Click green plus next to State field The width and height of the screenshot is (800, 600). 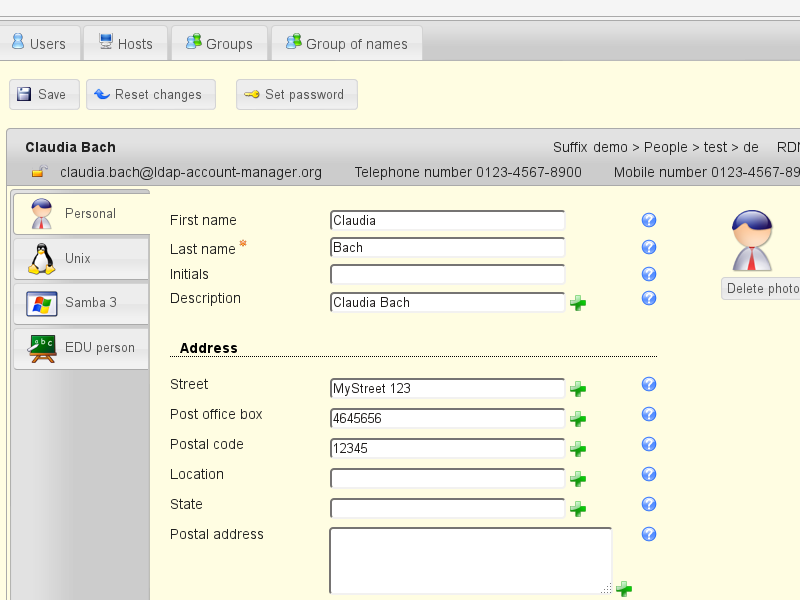(x=577, y=509)
